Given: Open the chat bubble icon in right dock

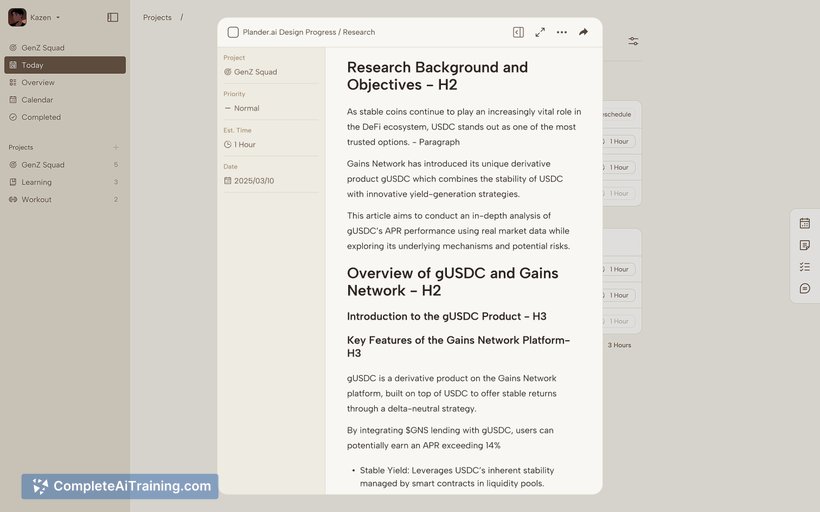Looking at the screenshot, I should (805, 289).
